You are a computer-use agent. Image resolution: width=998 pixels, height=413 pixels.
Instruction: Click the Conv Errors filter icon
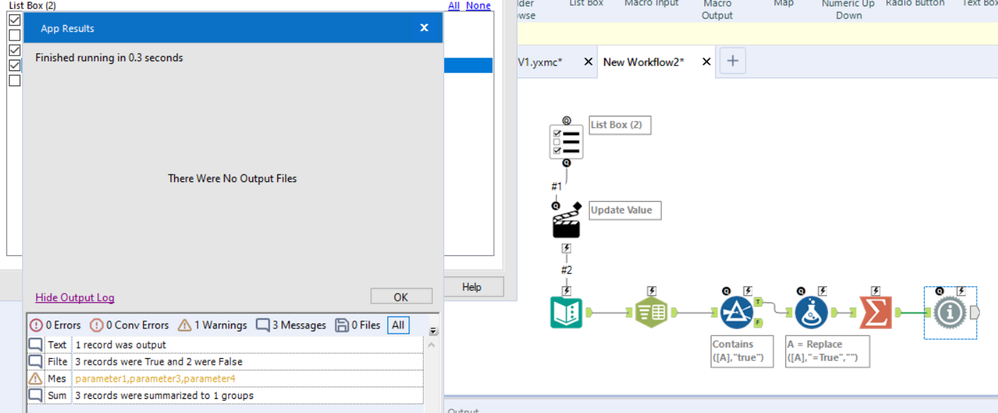[96, 325]
